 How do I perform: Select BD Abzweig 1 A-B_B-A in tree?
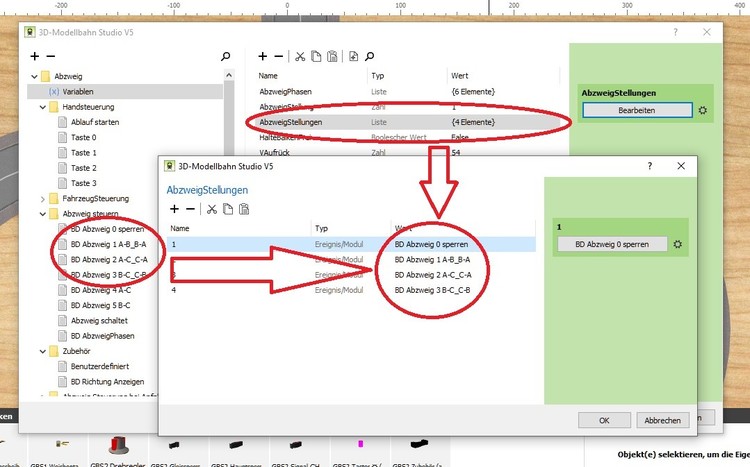point(108,244)
